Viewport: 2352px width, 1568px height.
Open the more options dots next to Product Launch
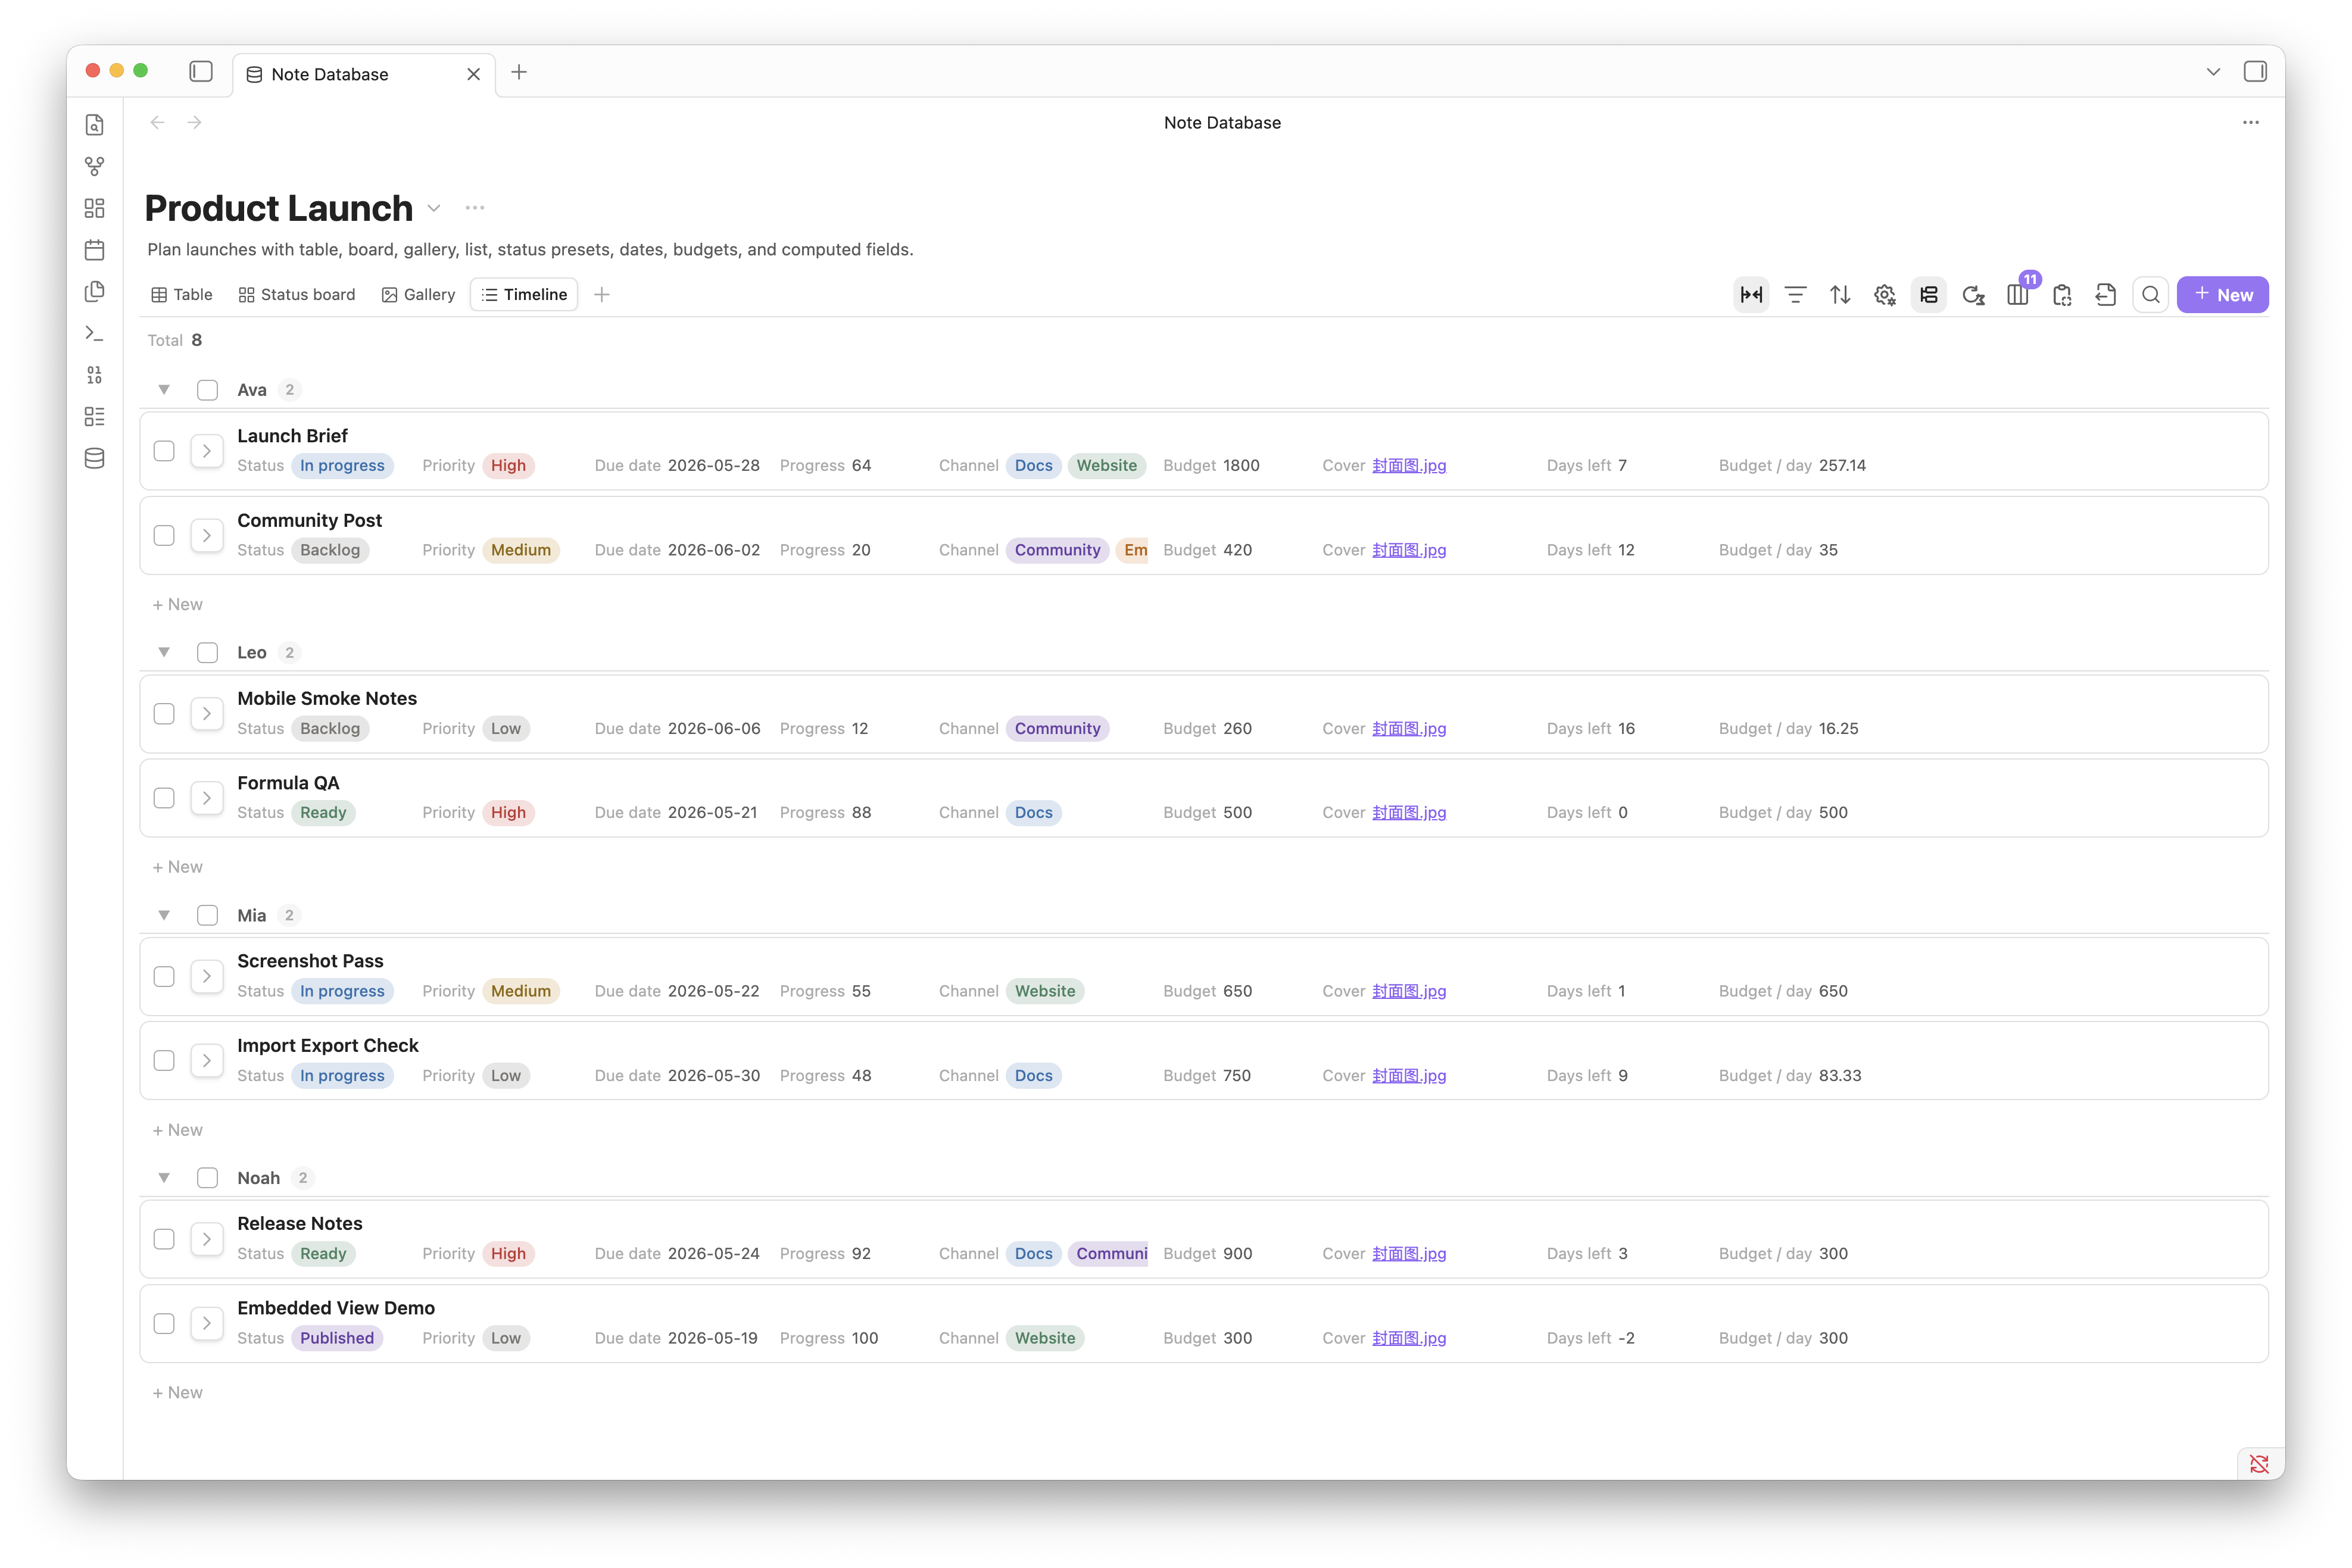click(x=475, y=208)
